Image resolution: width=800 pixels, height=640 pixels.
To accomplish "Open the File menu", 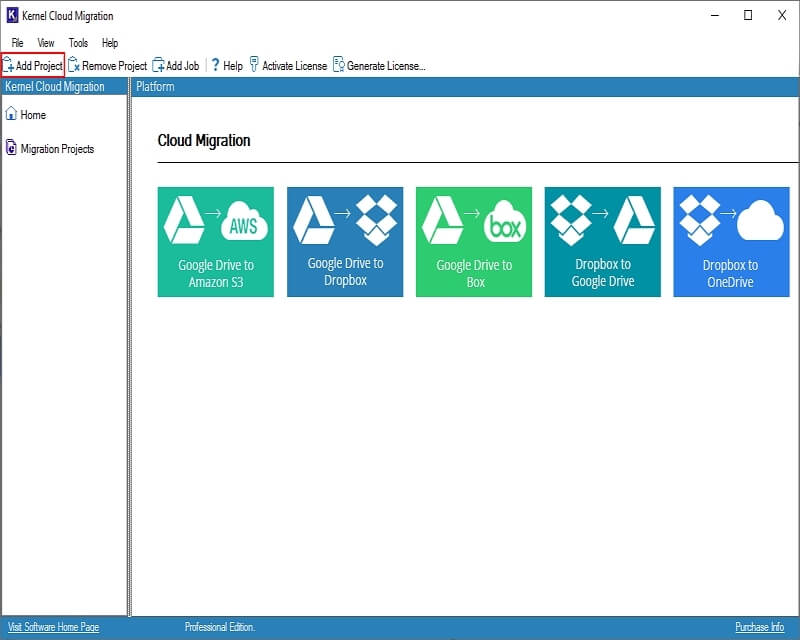I will [17, 43].
